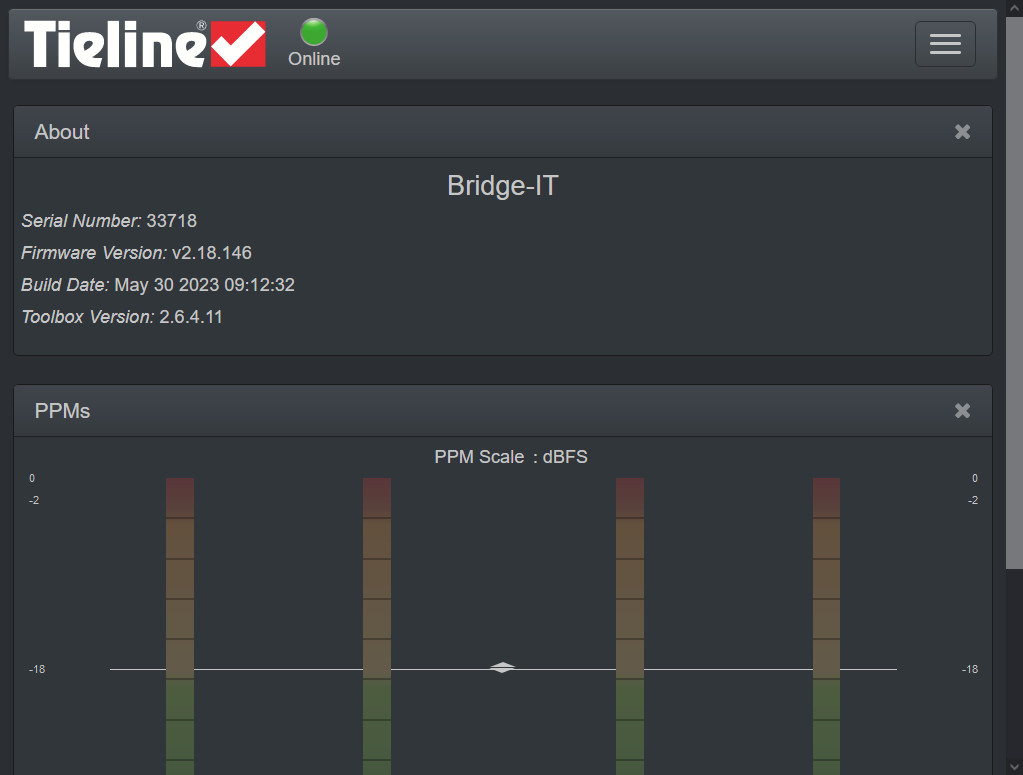Click the fourth PPM meter bar
This screenshot has height=775, width=1023.
[x=827, y=626]
